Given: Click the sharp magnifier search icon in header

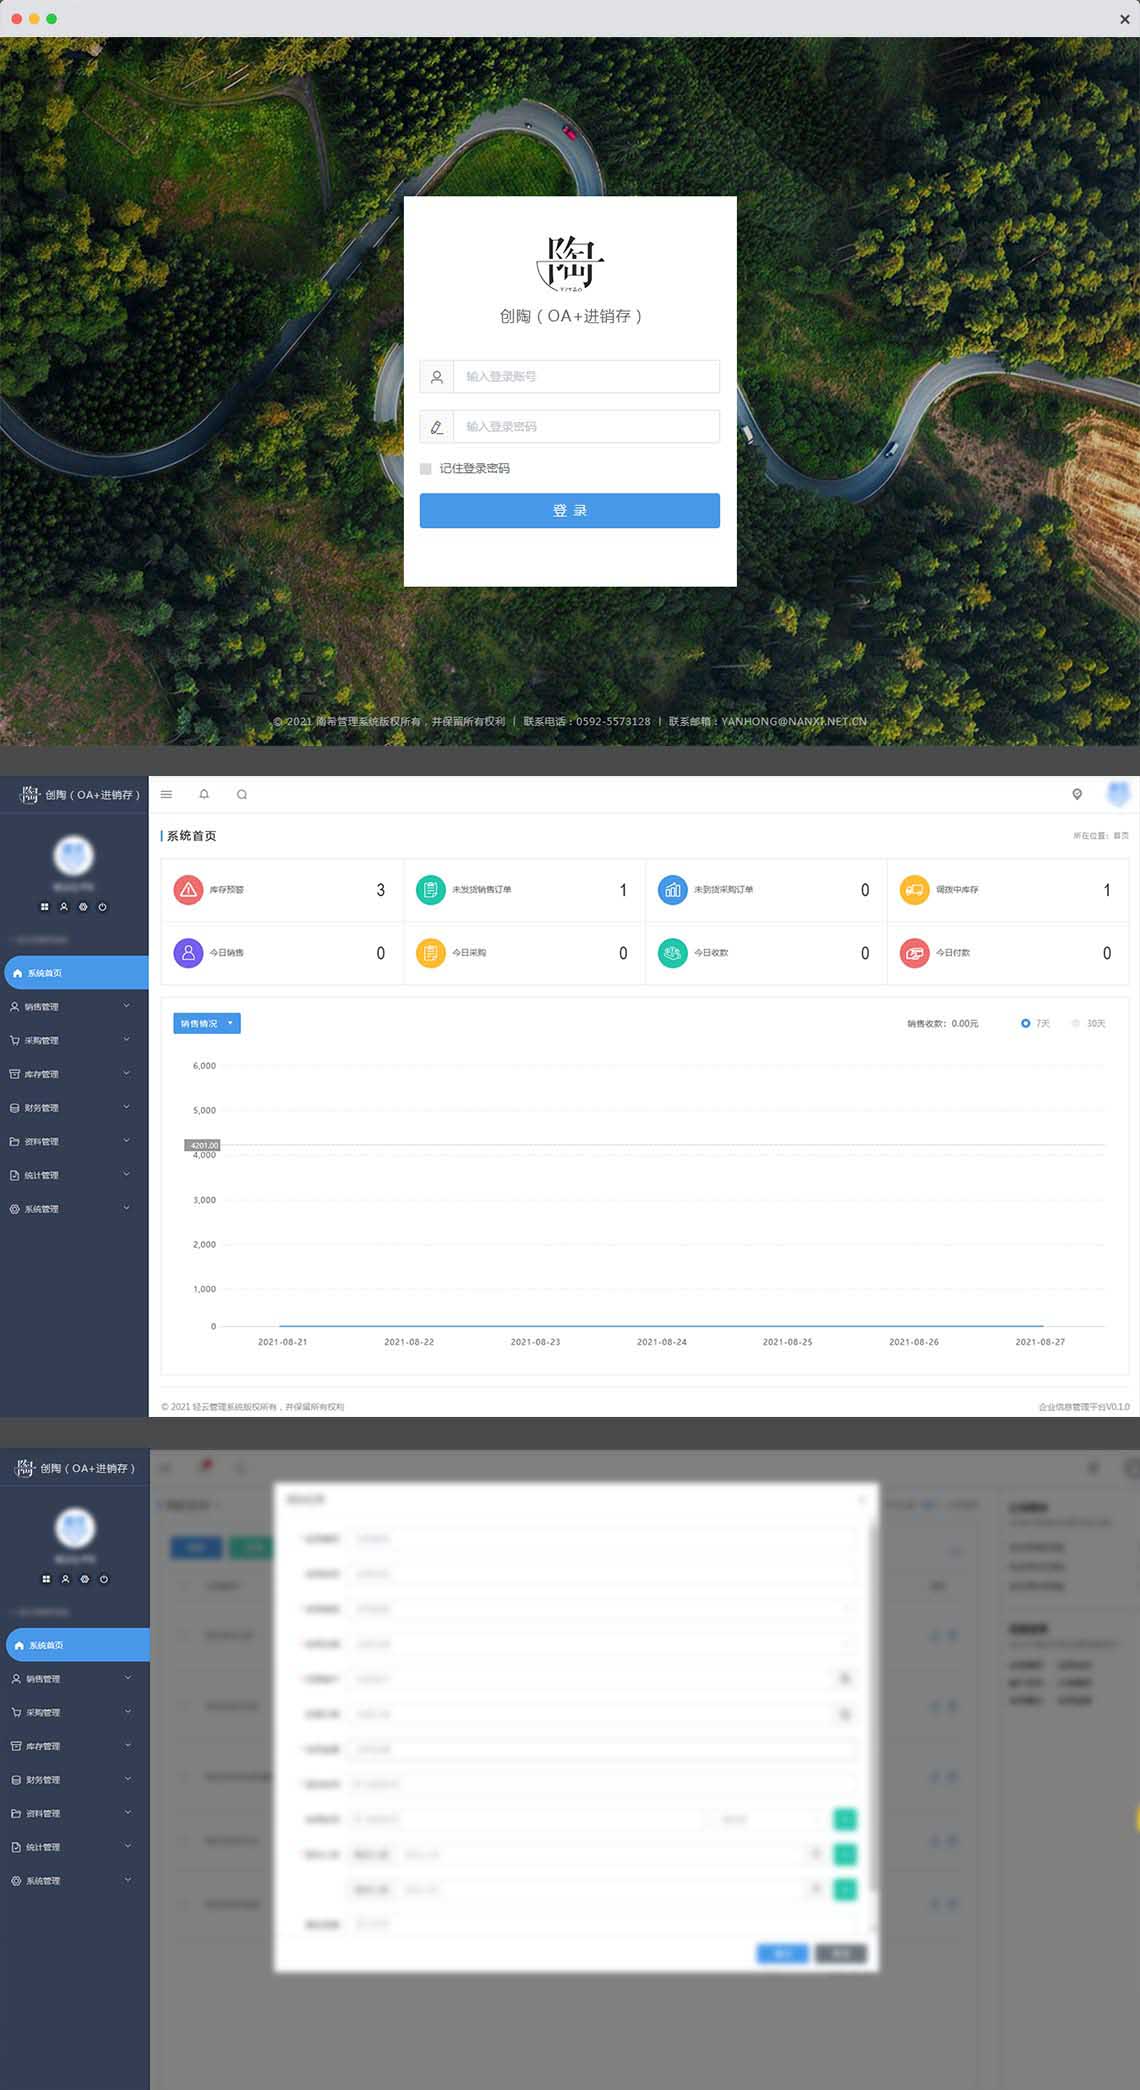Looking at the screenshot, I should (x=242, y=795).
